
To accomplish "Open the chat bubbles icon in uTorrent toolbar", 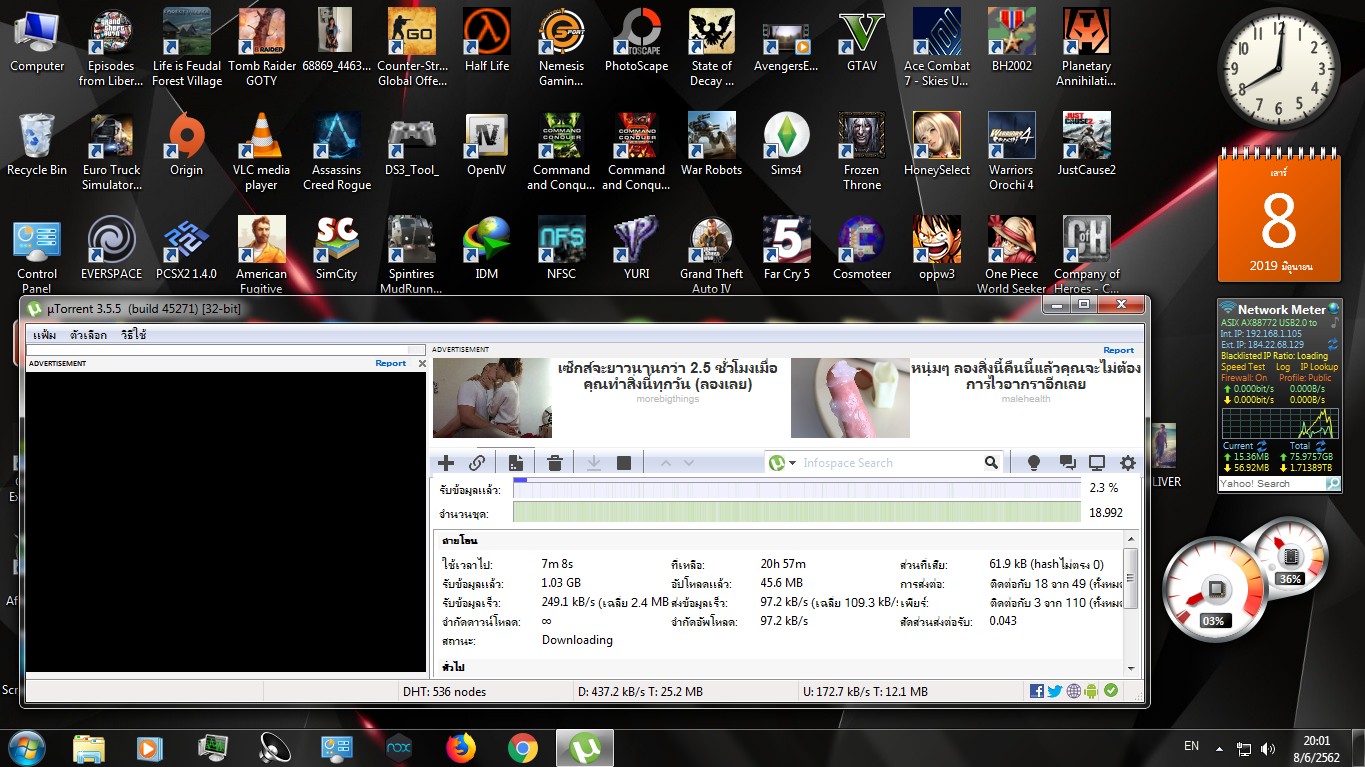I will point(1067,463).
